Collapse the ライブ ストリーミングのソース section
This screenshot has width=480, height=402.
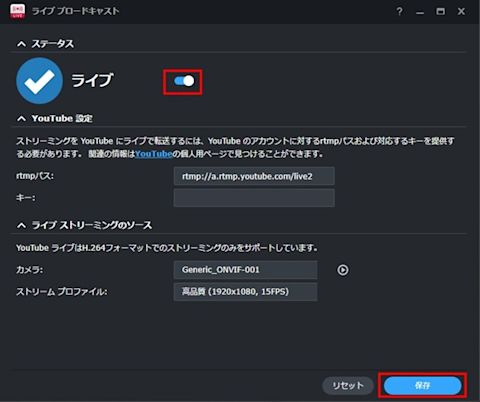pyautogui.click(x=21, y=226)
